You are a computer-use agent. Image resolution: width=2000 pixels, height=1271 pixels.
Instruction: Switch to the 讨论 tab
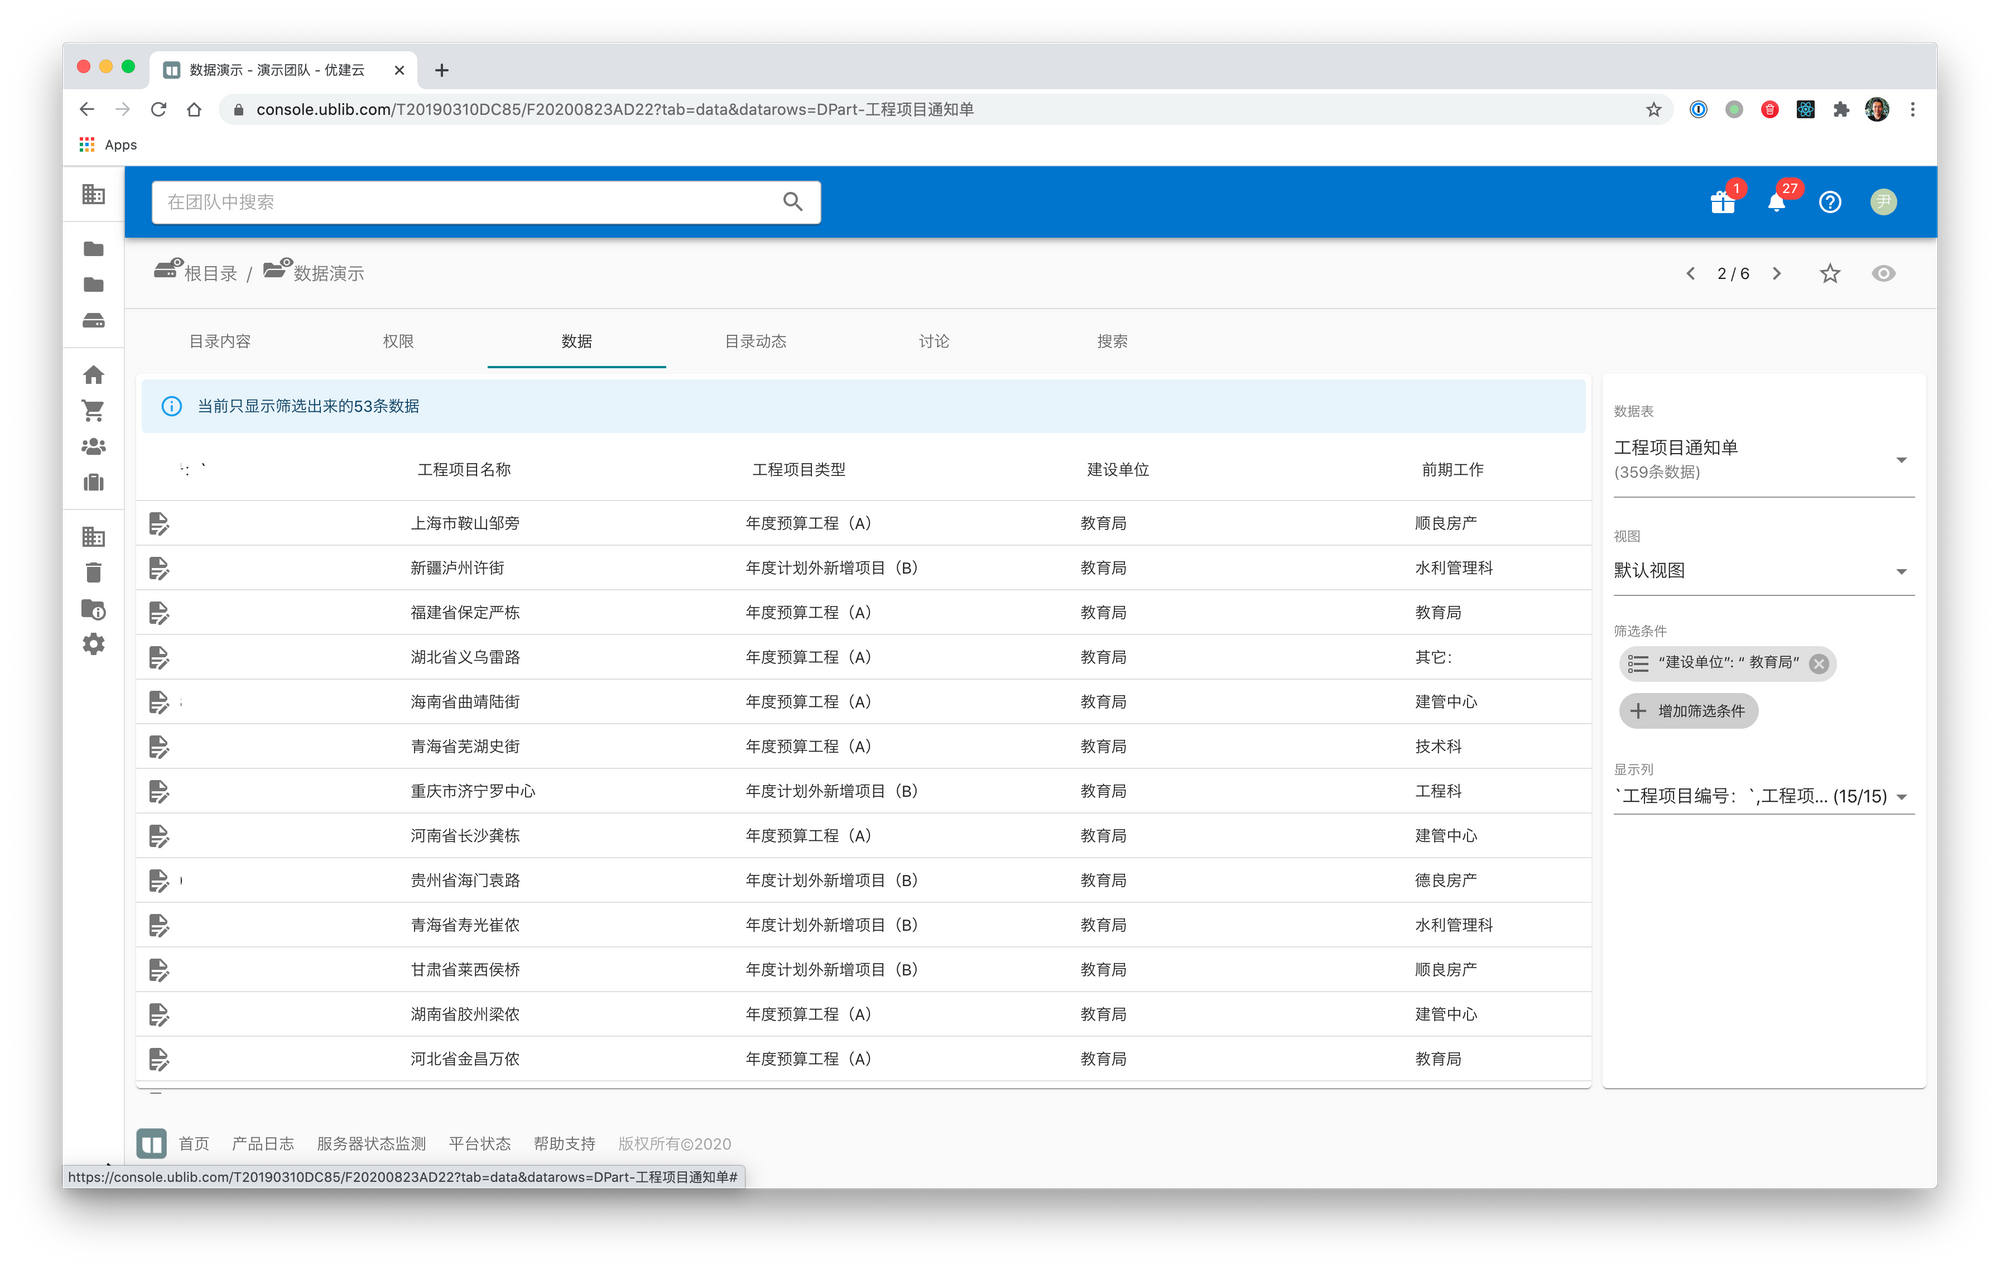(x=934, y=341)
